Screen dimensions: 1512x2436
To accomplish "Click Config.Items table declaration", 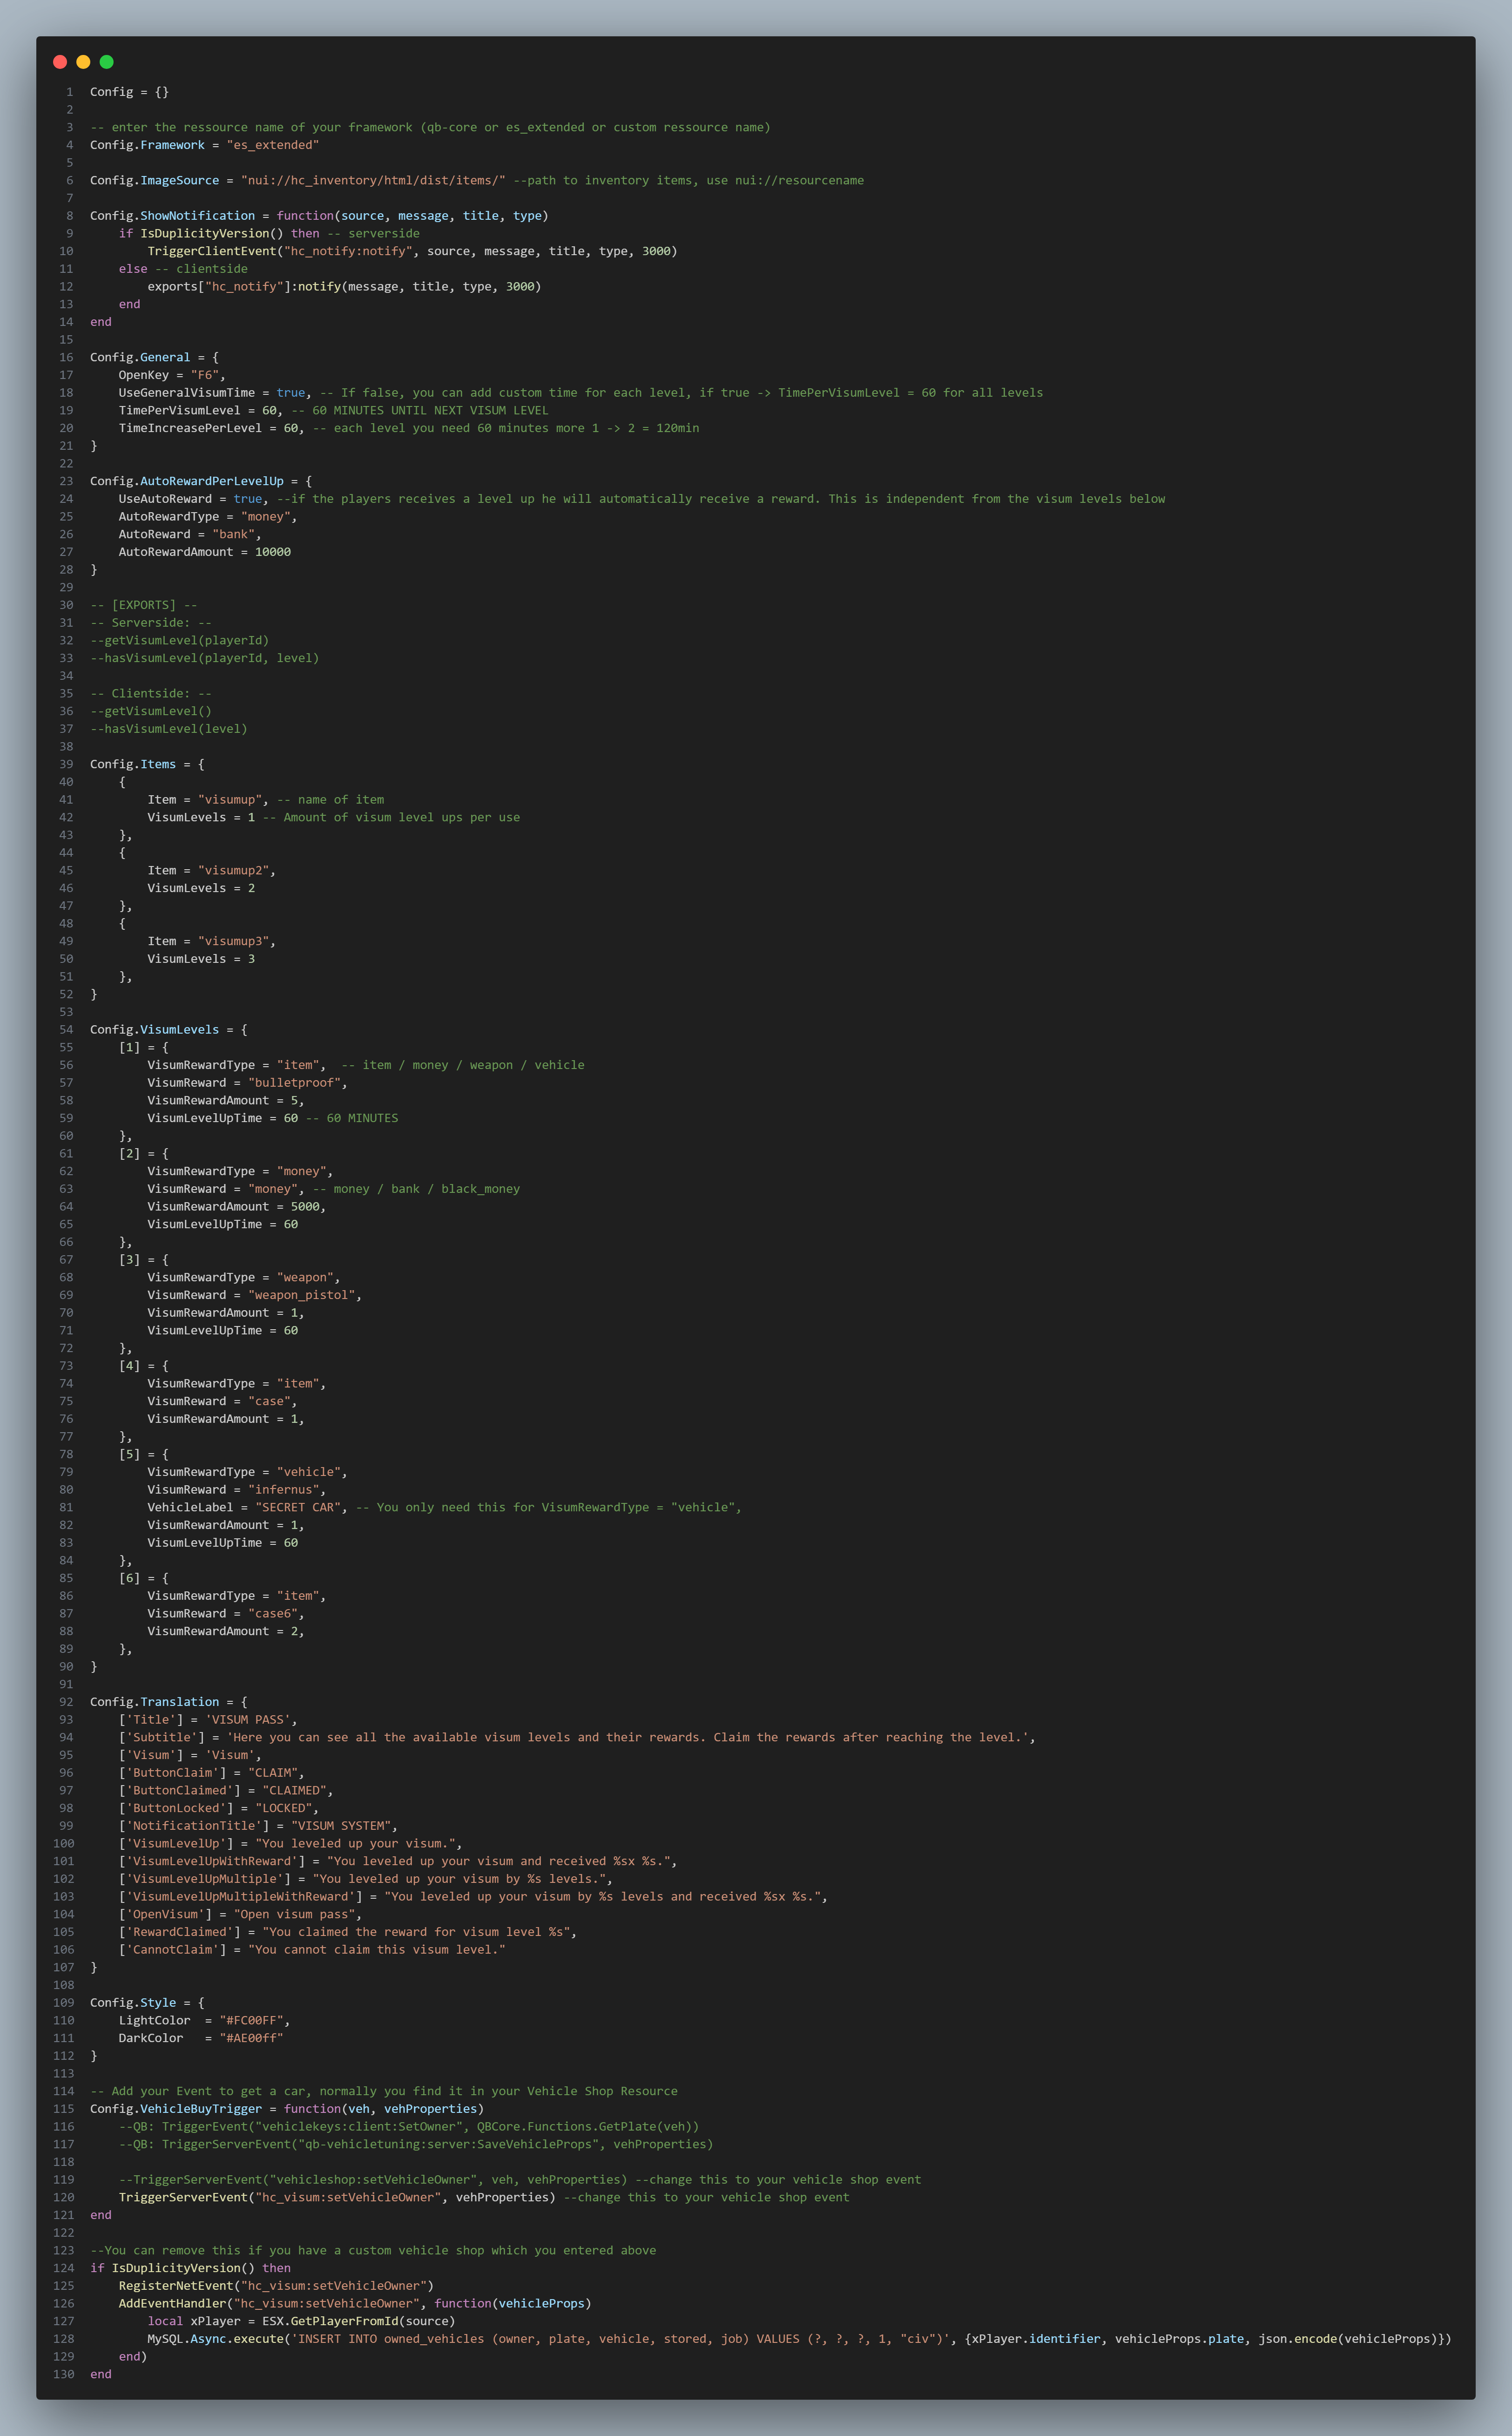I will tap(147, 765).
